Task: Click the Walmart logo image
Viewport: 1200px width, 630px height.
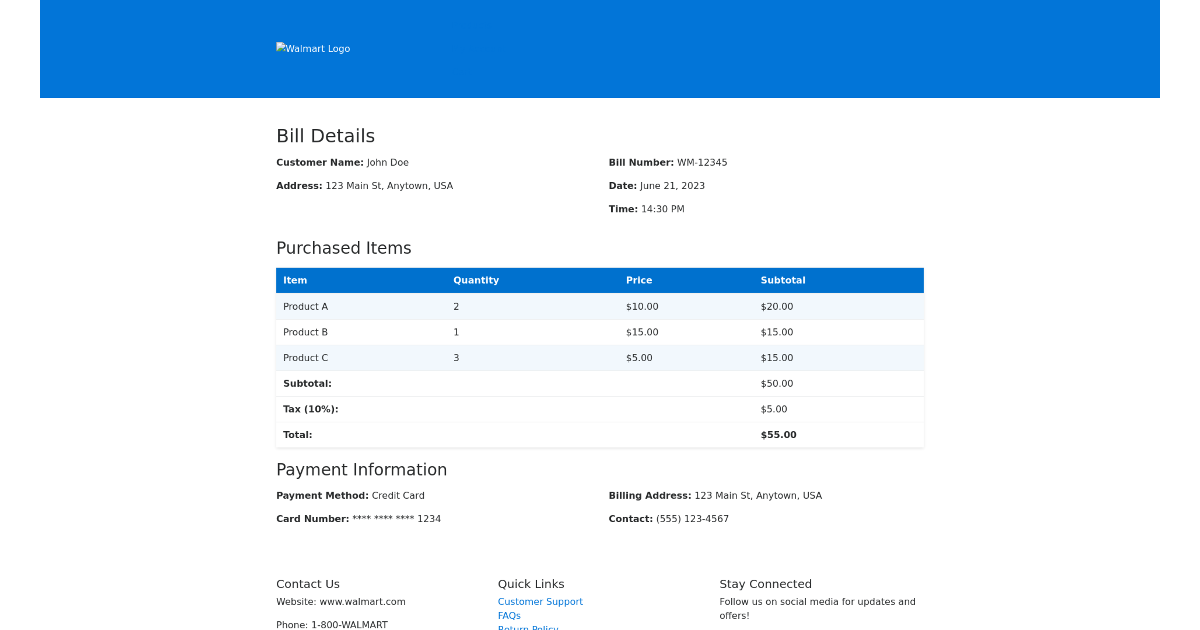Action: (313, 48)
